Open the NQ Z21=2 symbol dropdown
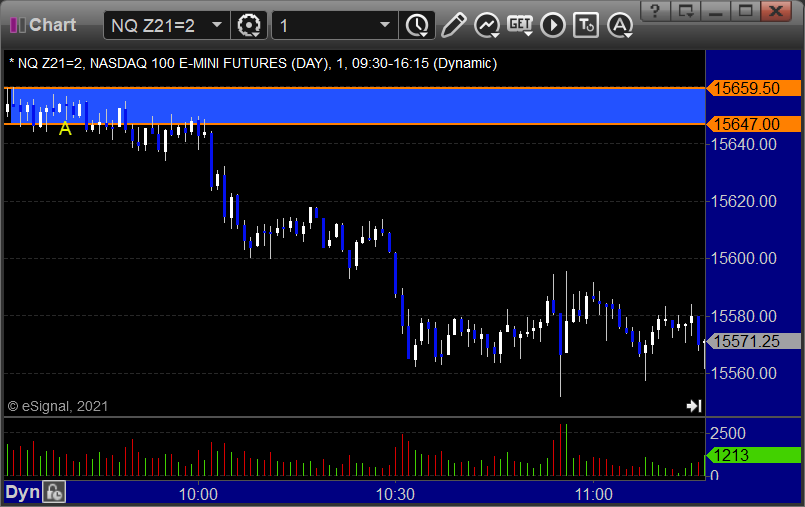Image resolution: width=805 pixels, height=507 pixels. pos(217,25)
